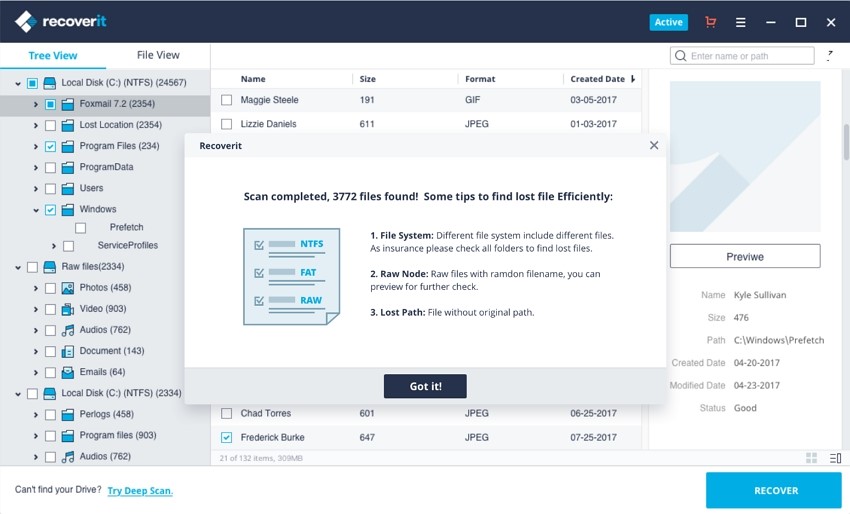Uncheck the Frederick Burke file checkbox
The width and height of the screenshot is (850, 514).
click(227, 438)
